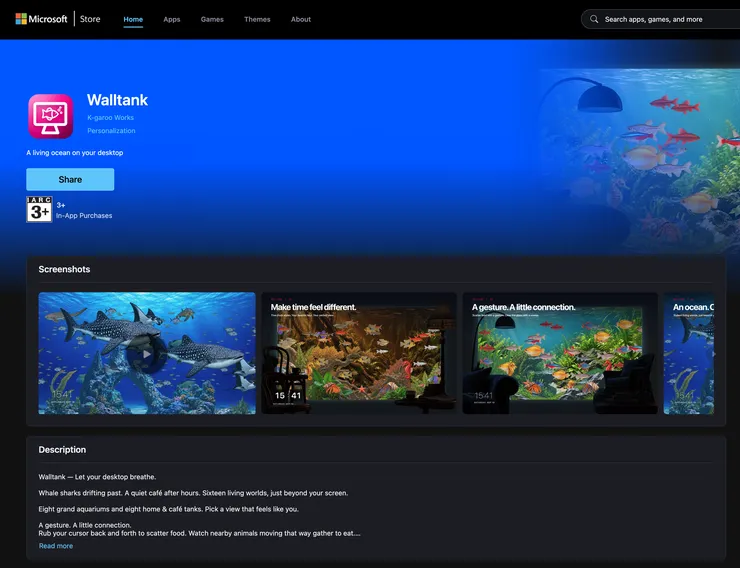Open the Games tab
This screenshot has width=740, height=568.
point(212,19)
